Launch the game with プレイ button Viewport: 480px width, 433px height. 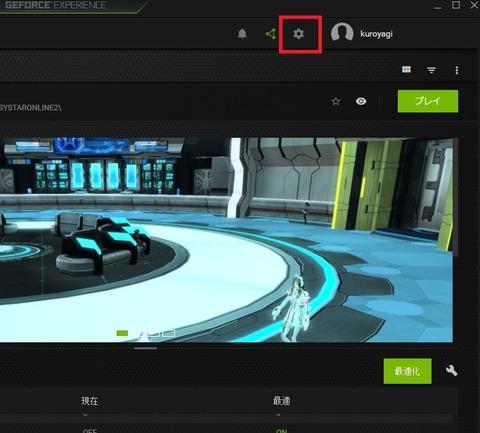click(x=428, y=101)
